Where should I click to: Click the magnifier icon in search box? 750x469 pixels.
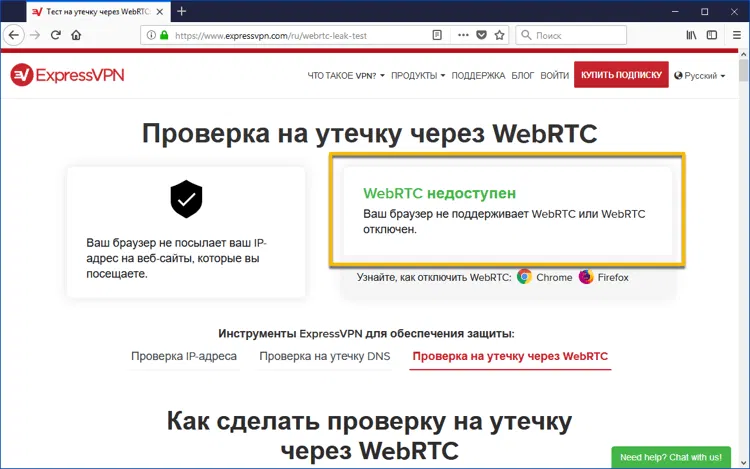526,35
